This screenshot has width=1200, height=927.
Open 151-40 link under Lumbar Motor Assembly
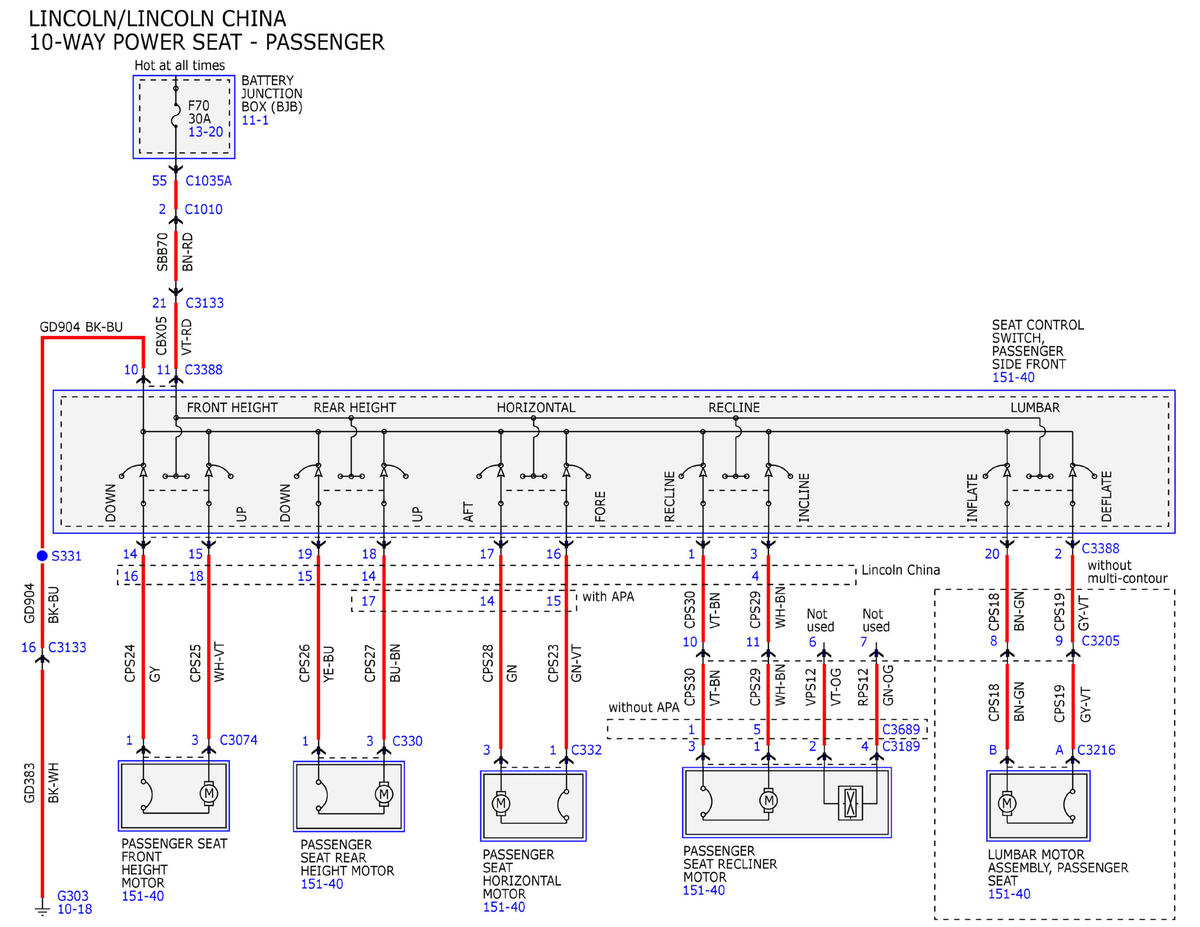1009,893
